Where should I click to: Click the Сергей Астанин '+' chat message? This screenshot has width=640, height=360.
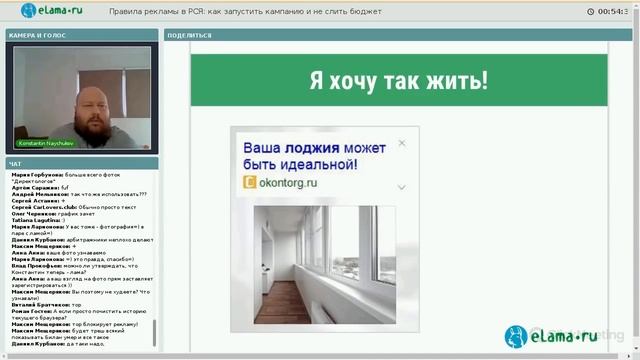click(38, 201)
